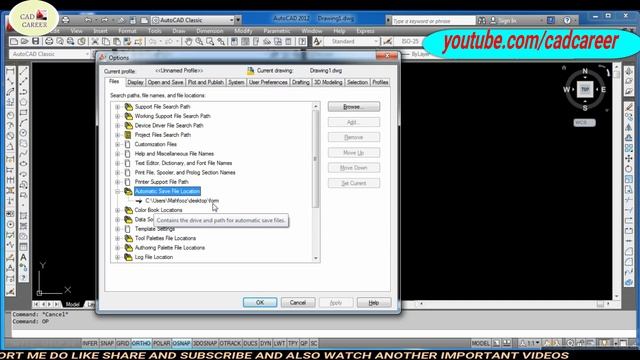Click the file locations list vertical scrollbar

(316, 182)
